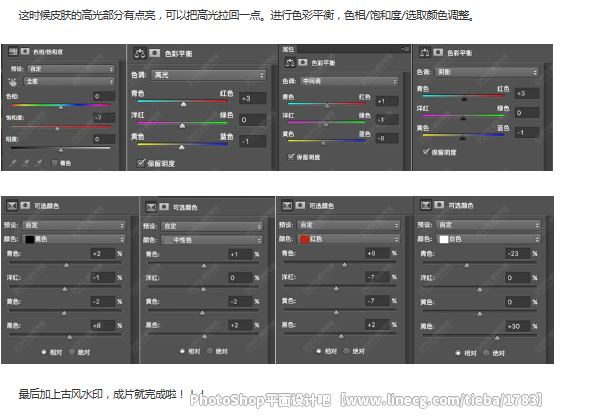Click the 明度 lightness slider in Hue/Saturation

point(61,148)
